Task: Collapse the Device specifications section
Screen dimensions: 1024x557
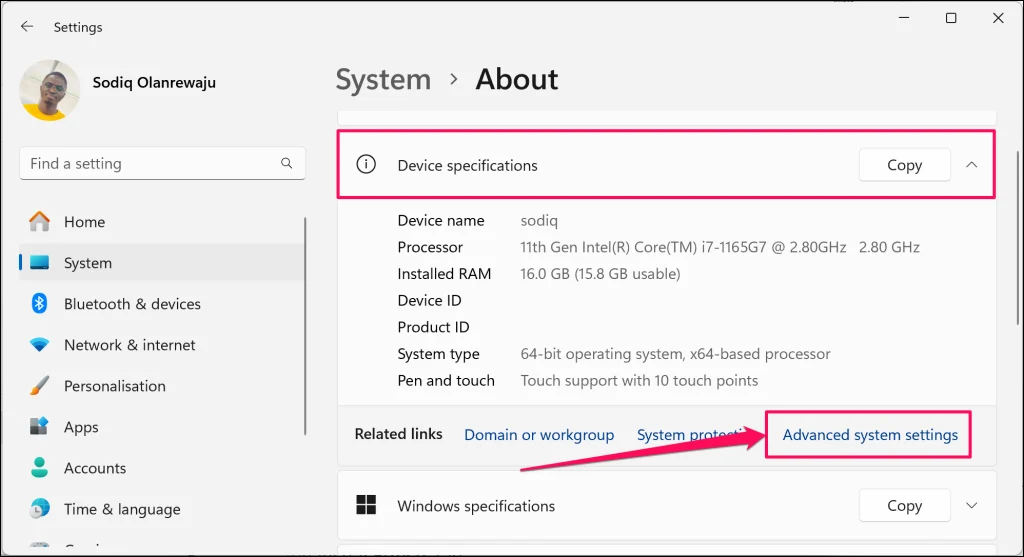Action: click(x=972, y=165)
